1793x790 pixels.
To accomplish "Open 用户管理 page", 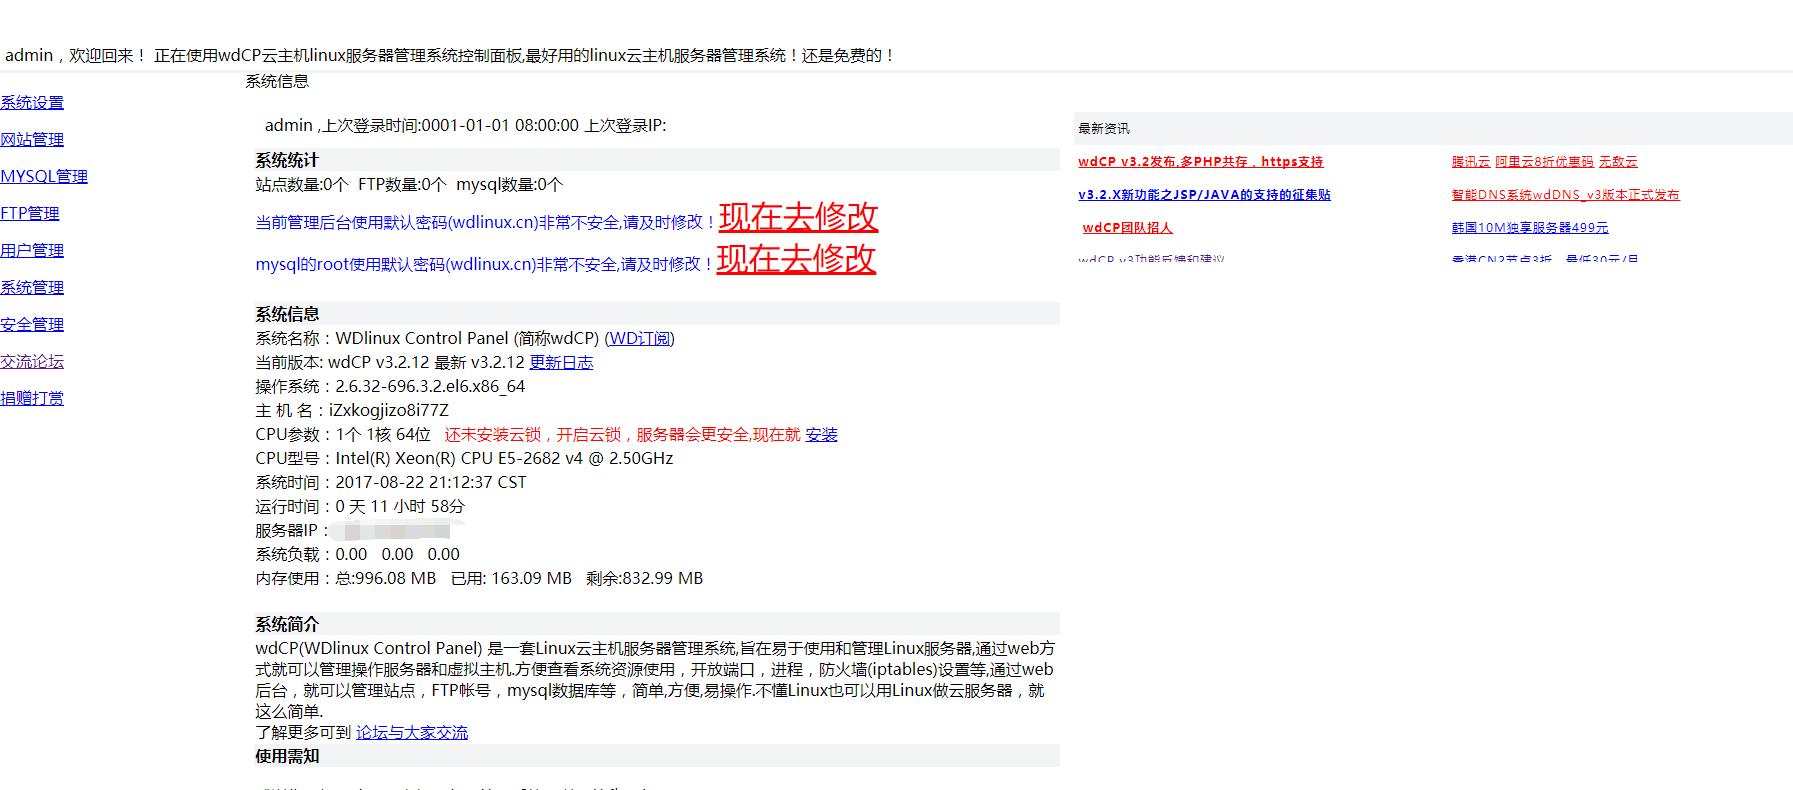I will coord(32,251).
